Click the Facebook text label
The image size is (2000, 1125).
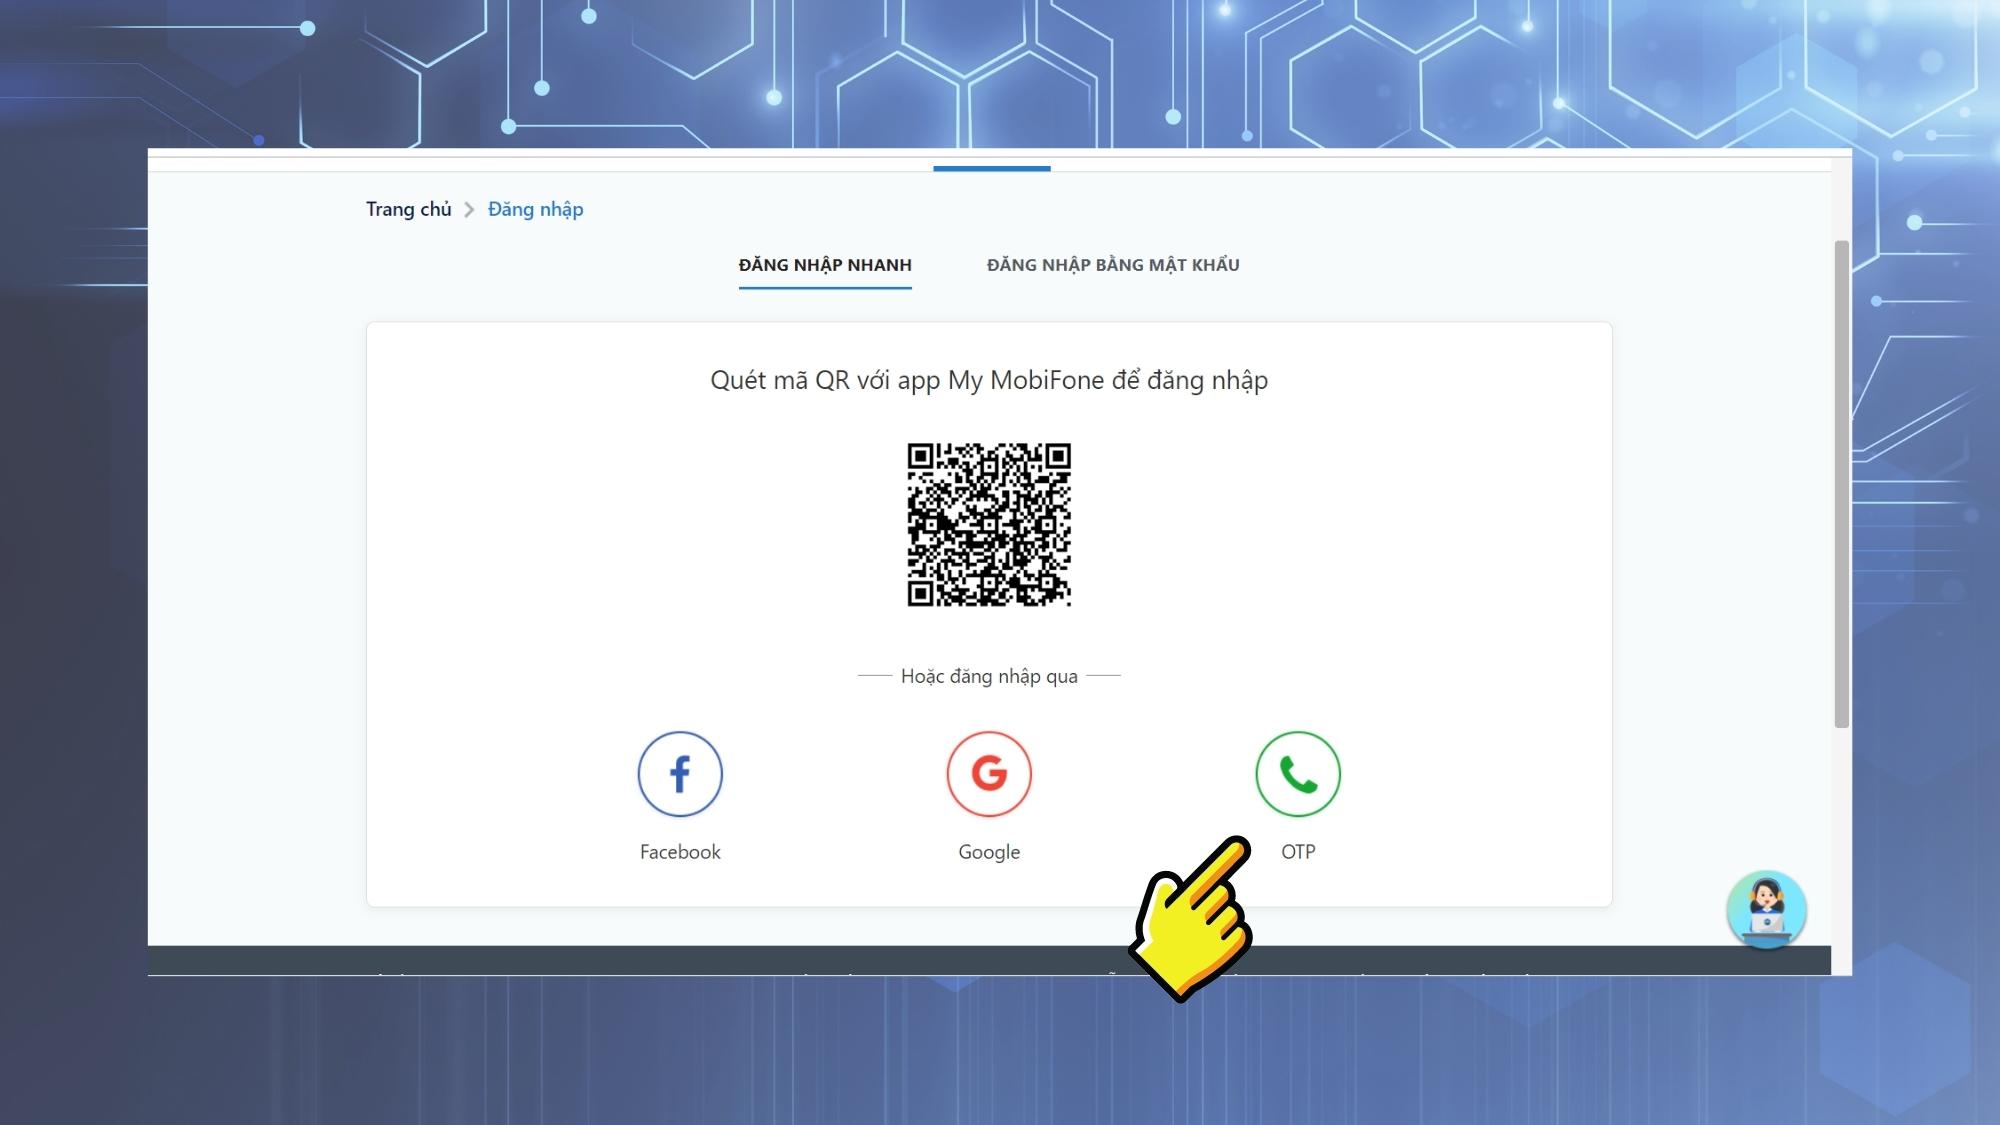pyautogui.click(x=680, y=852)
